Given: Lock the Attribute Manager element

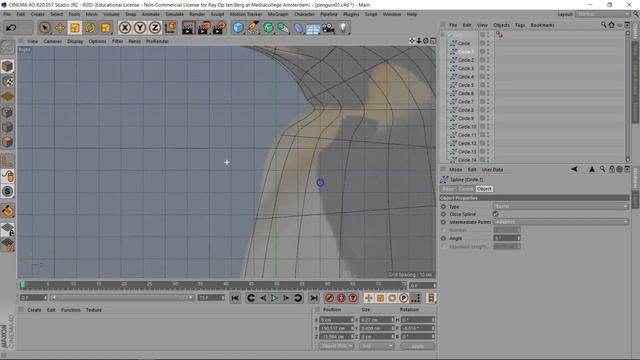Looking at the screenshot, I should (612, 169).
